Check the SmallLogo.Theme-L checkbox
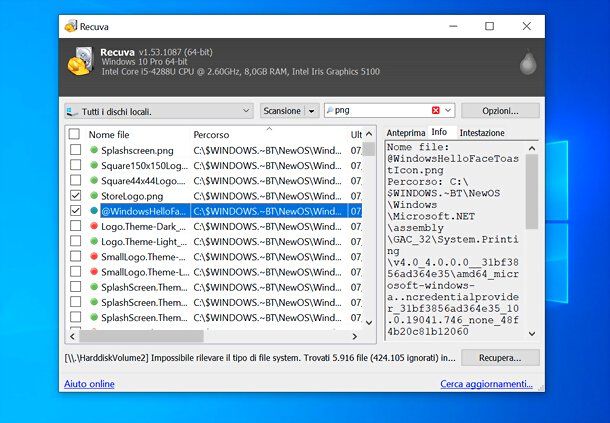This screenshot has width=610, height=423. point(75,271)
